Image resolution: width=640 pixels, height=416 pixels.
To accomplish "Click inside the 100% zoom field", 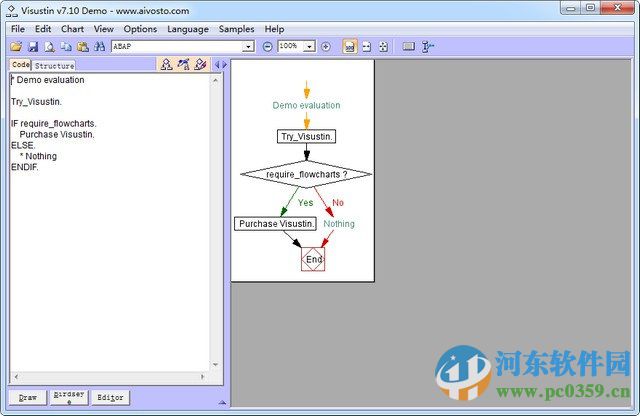I will 291,46.
